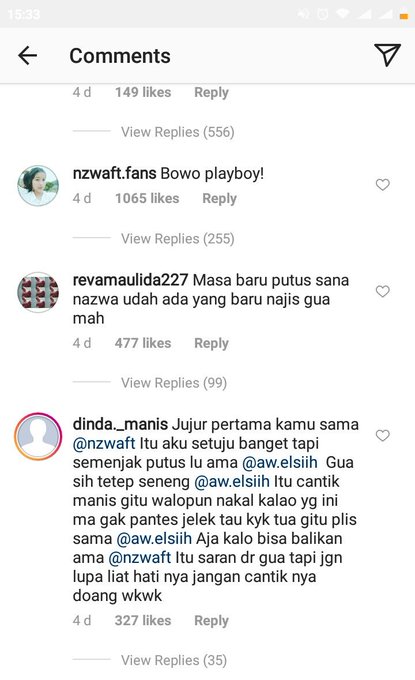
Task: Open nzwaft.fans username link
Action: (114, 173)
